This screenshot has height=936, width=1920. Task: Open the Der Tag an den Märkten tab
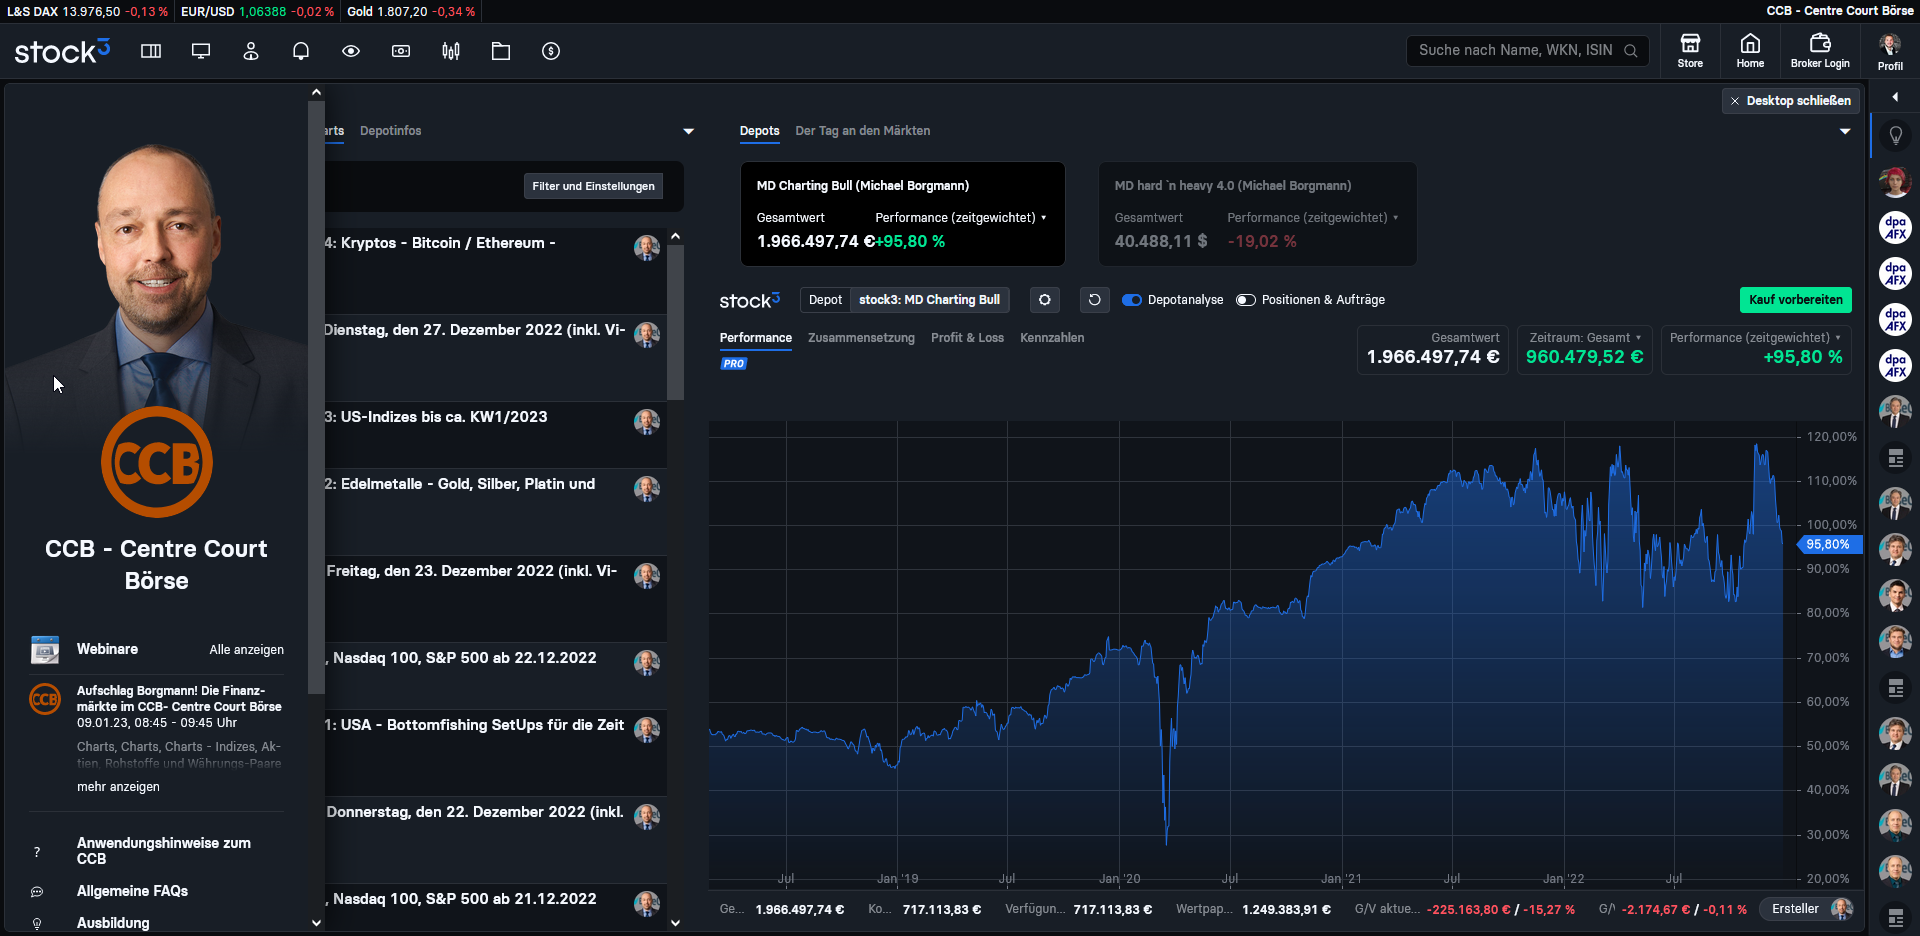pos(862,131)
